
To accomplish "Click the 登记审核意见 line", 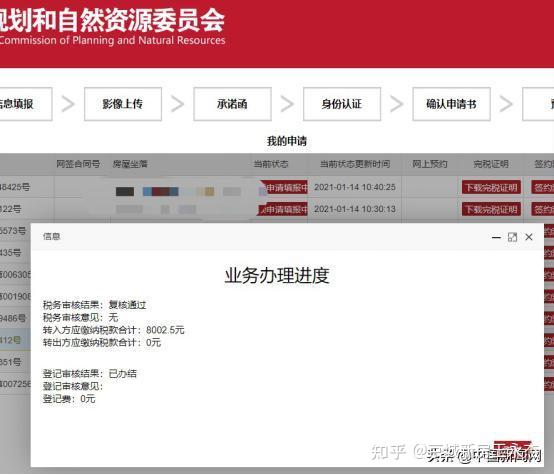I will point(73,386).
